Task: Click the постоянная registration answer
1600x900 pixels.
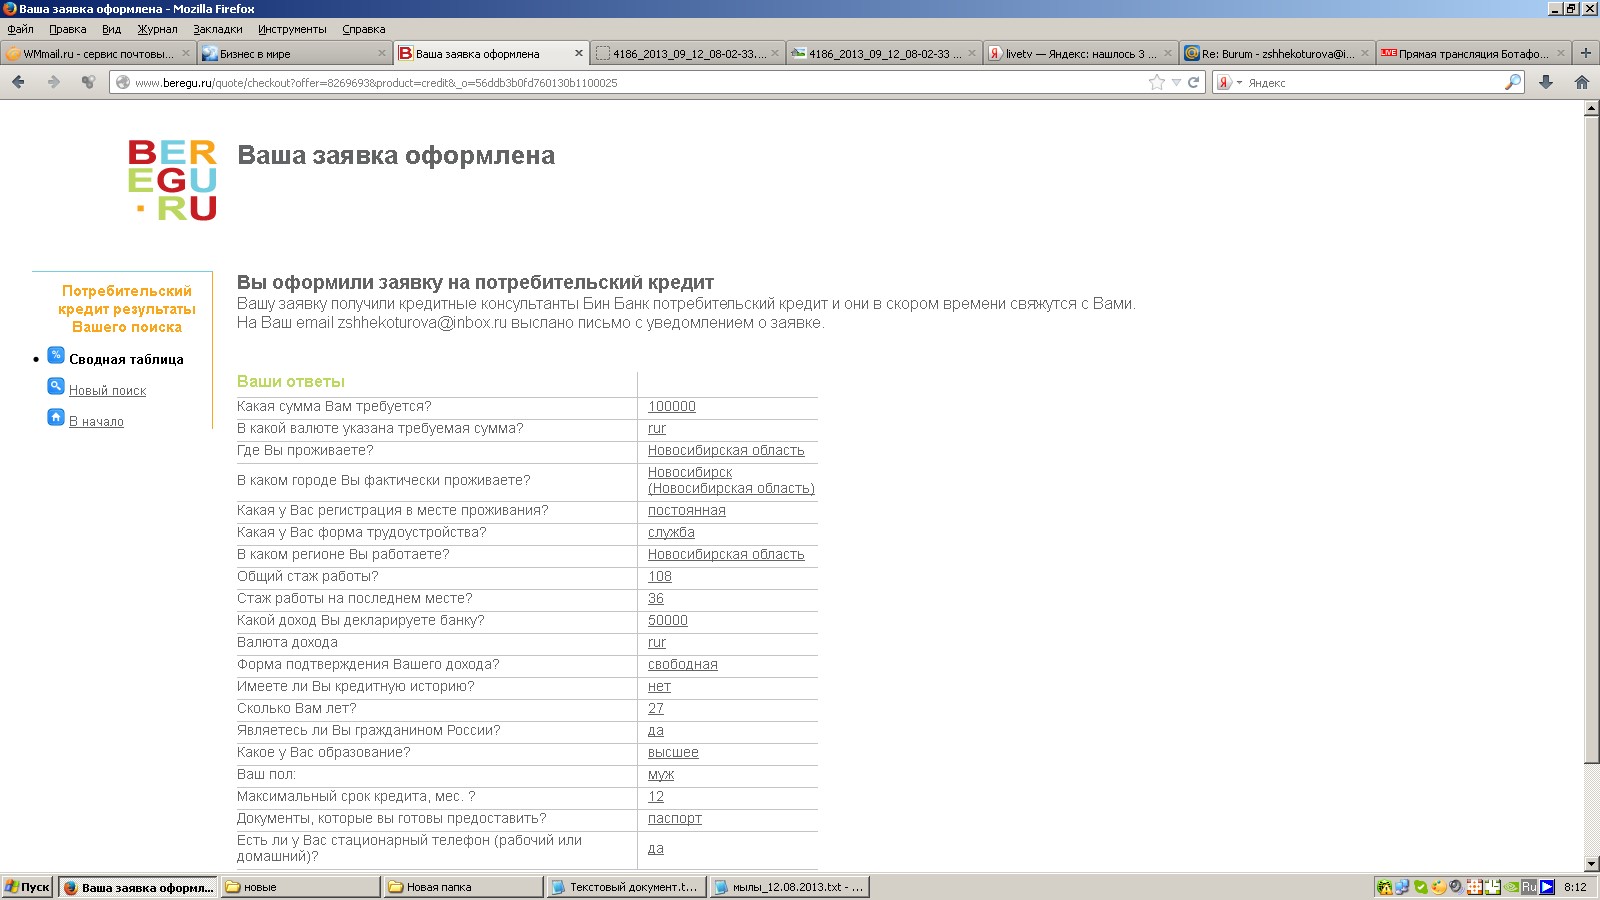Action: point(687,510)
